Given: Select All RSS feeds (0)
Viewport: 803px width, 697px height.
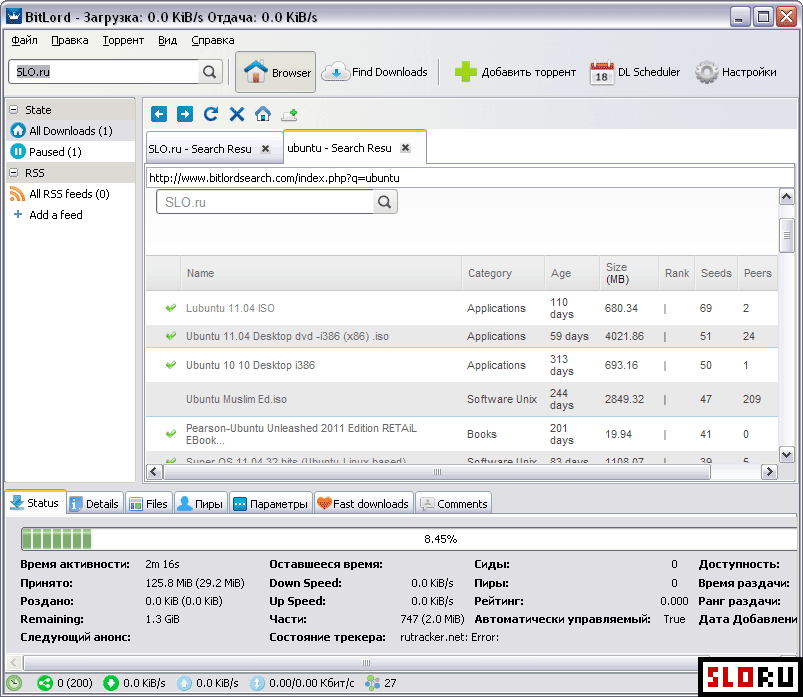Looking at the screenshot, I should tap(71, 194).
